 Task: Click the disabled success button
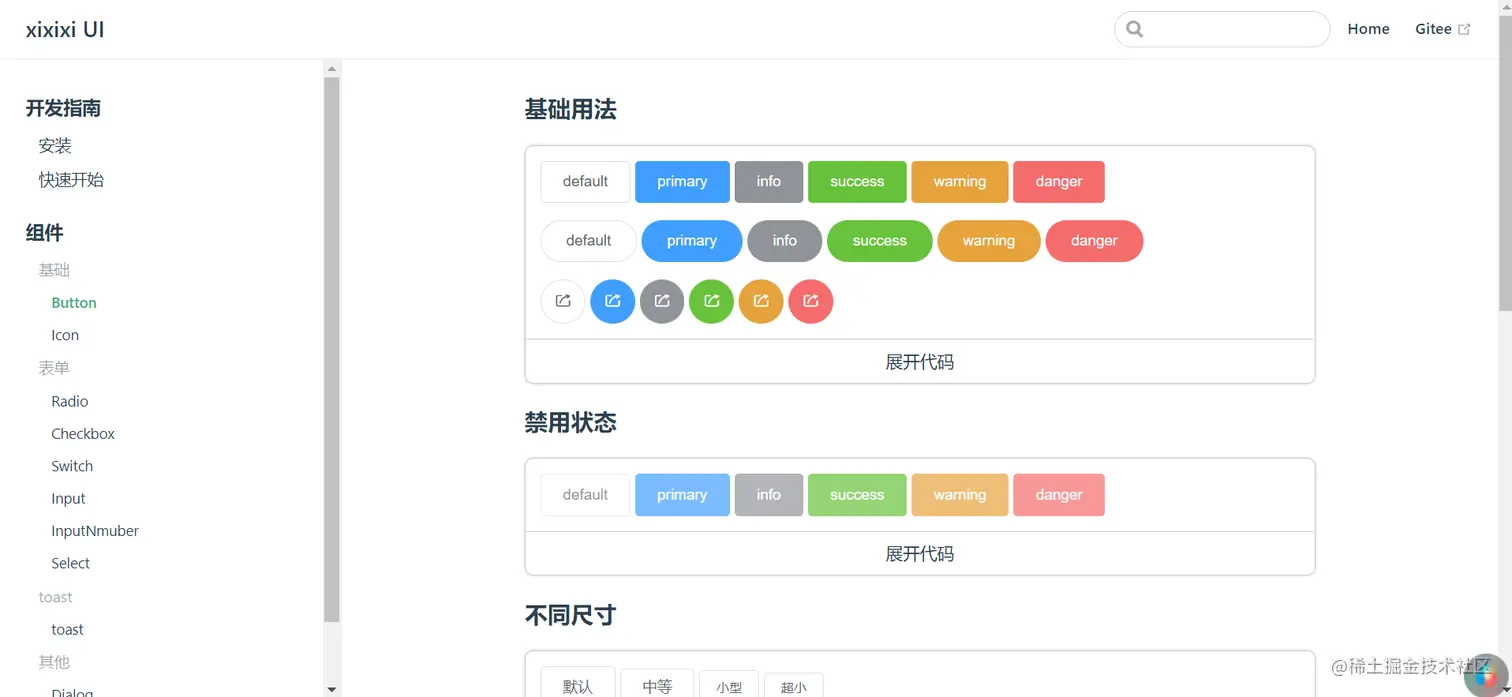[x=857, y=495]
